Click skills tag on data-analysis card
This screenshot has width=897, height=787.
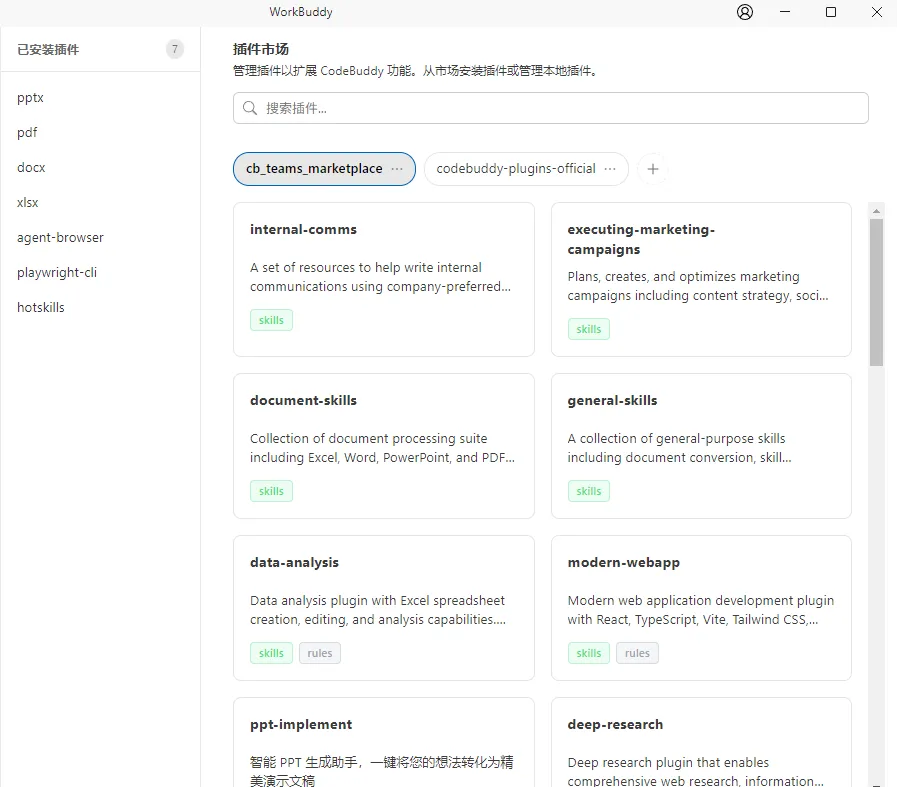[271, 653]
